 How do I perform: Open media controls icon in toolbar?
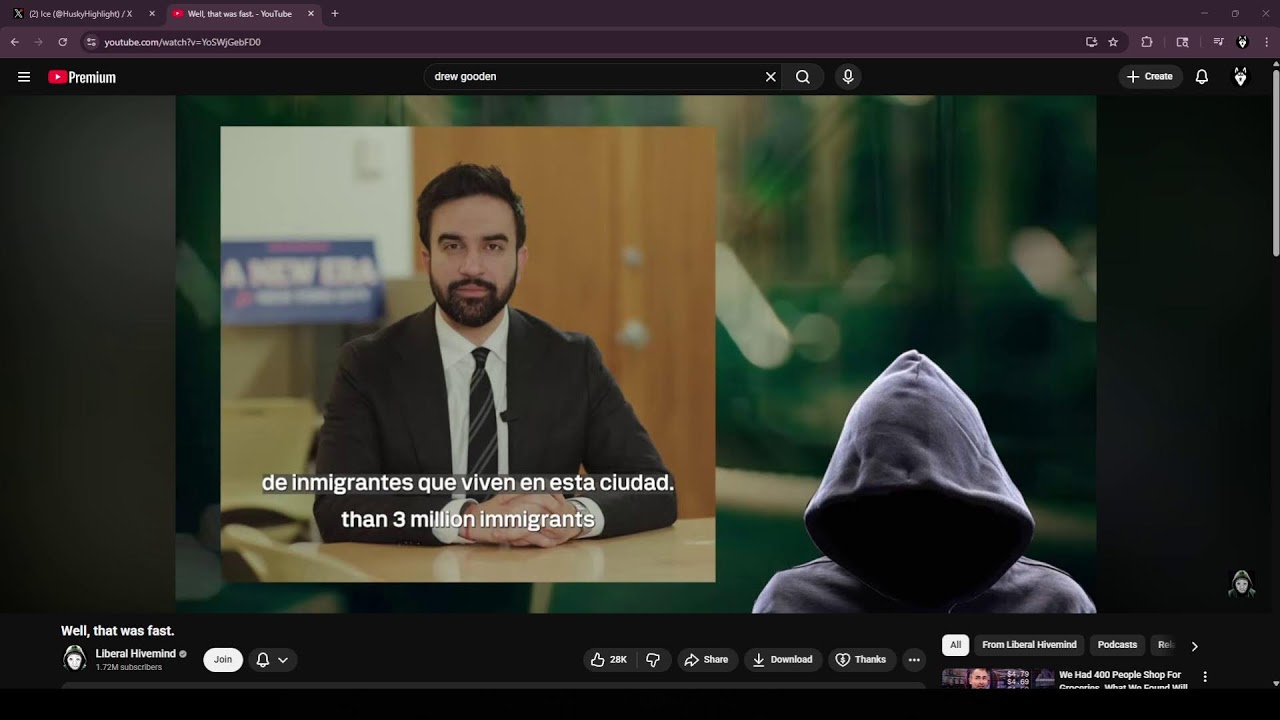pyautogui.click(x=1218, y=42)
